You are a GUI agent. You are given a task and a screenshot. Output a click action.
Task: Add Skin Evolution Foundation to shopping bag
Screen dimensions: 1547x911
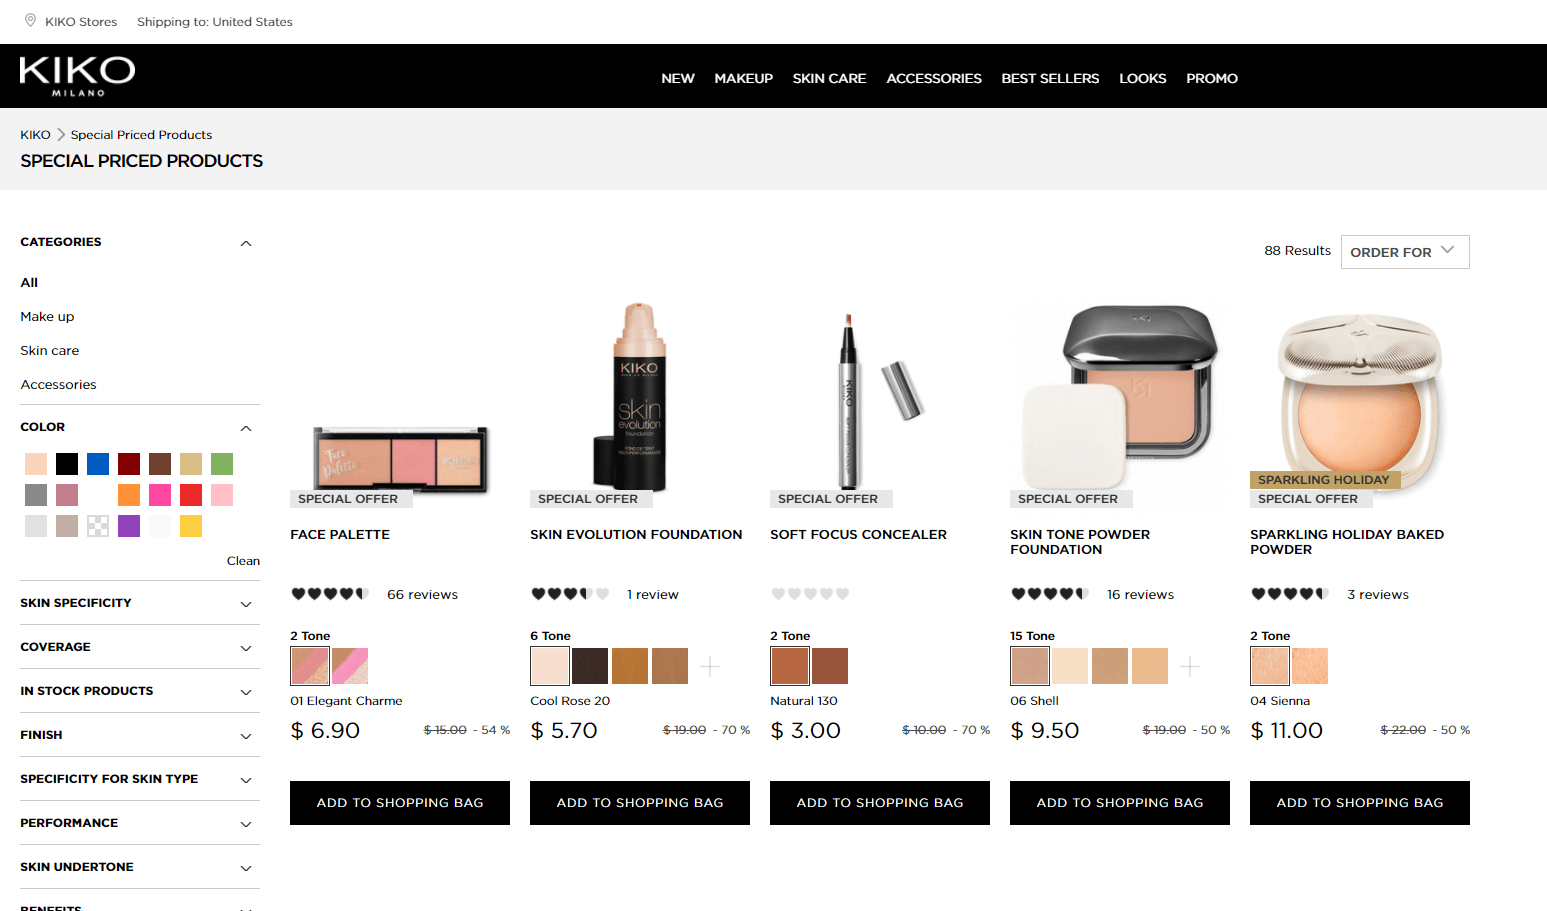click(640, 803)
